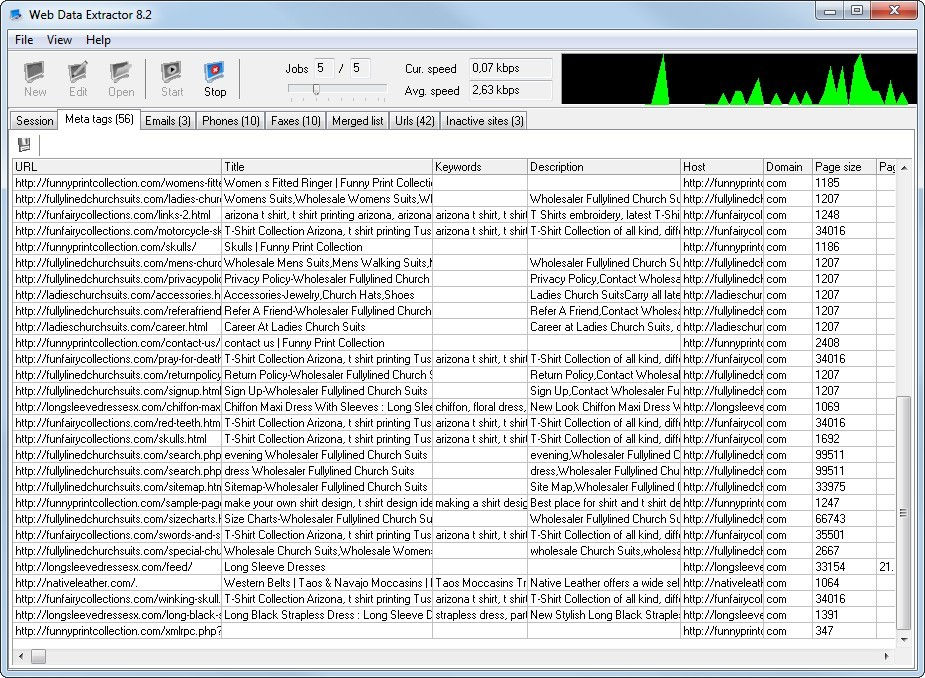
Task: Switch to the Emails (3) tab
Action: pos(168,120)
